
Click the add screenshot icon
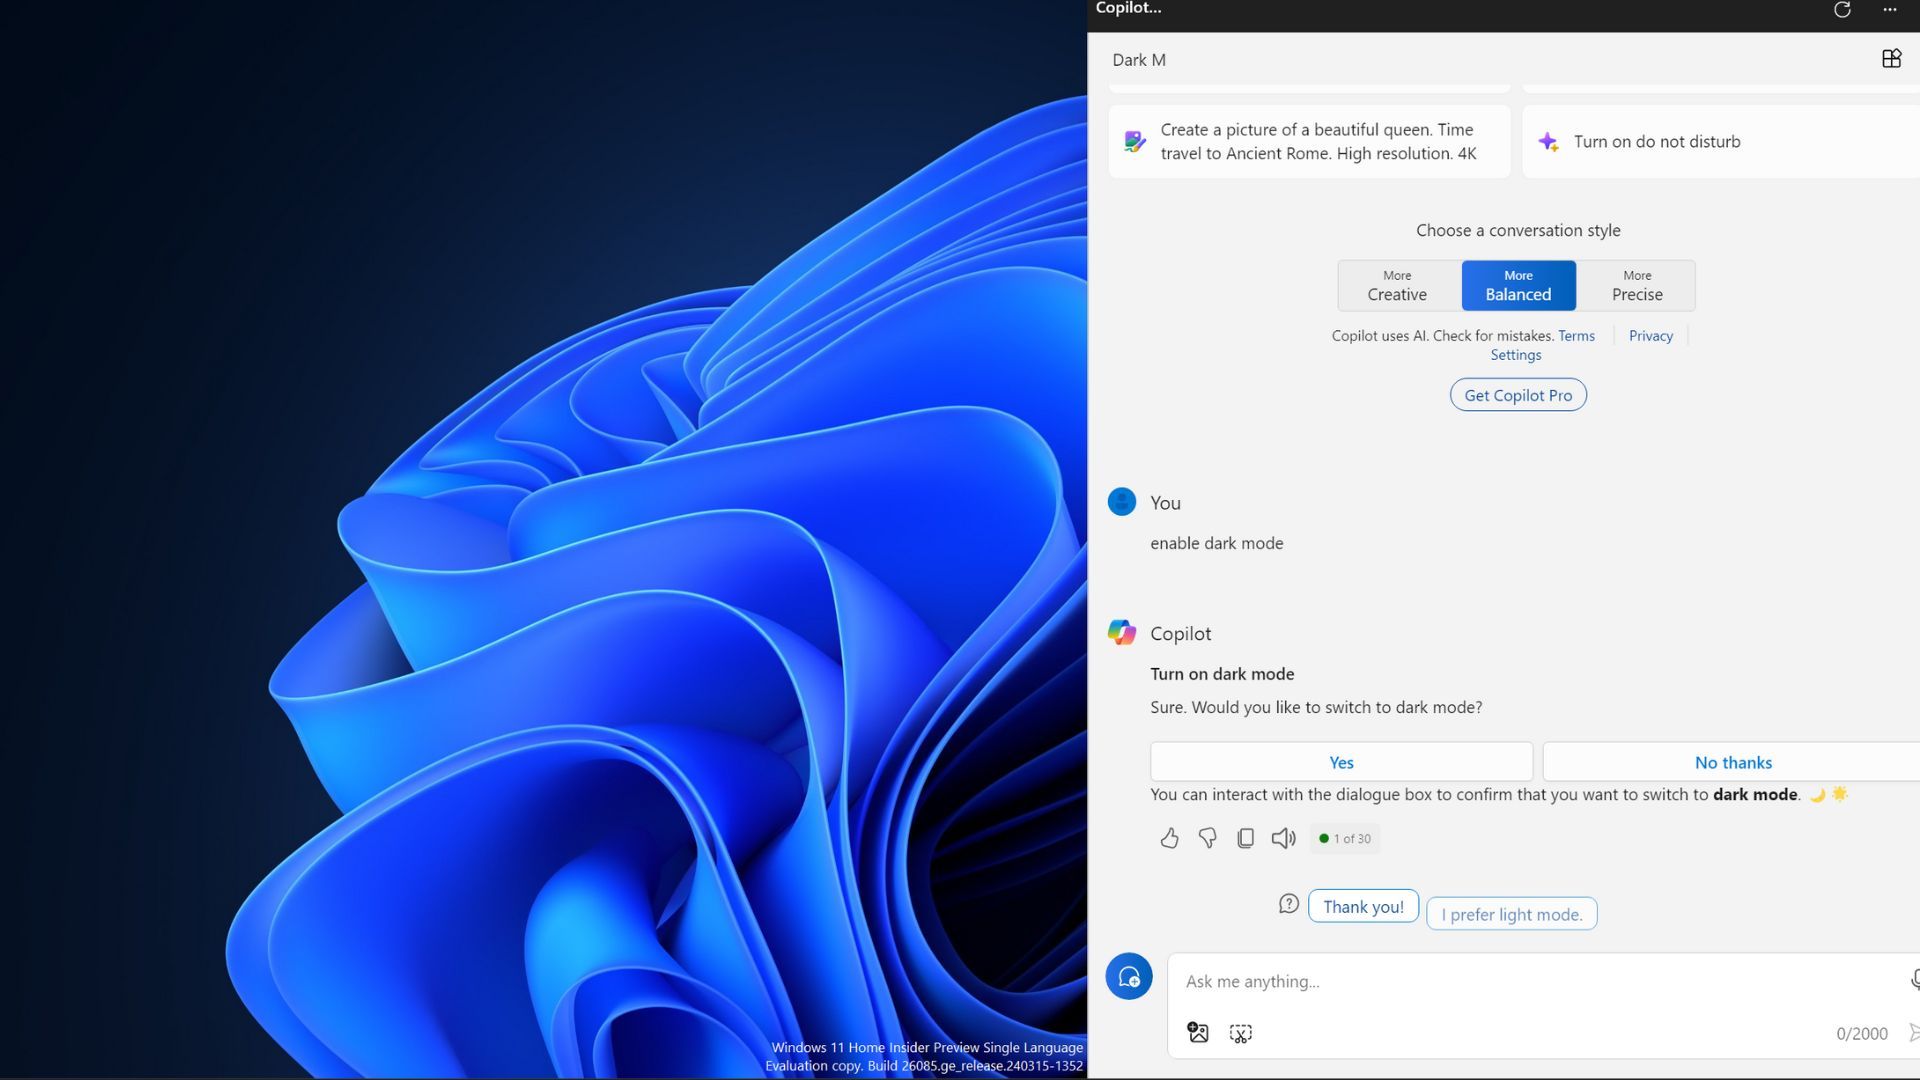click(1240, 1033)
